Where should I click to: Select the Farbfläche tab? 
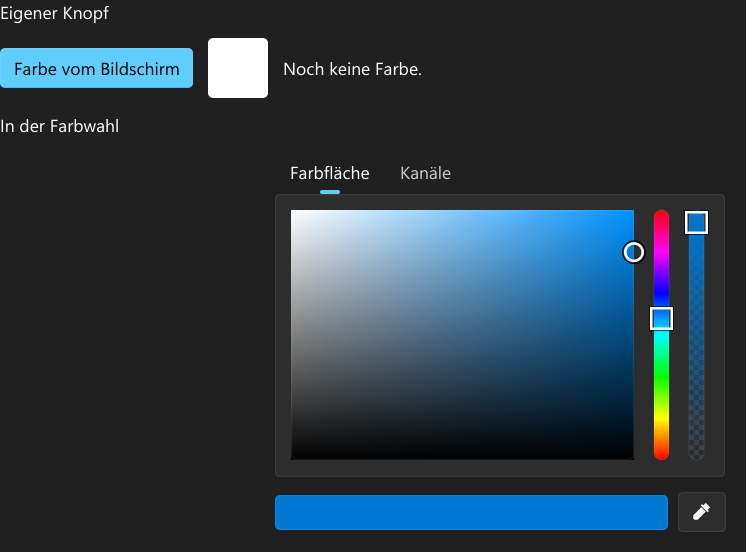coord(330,173)
